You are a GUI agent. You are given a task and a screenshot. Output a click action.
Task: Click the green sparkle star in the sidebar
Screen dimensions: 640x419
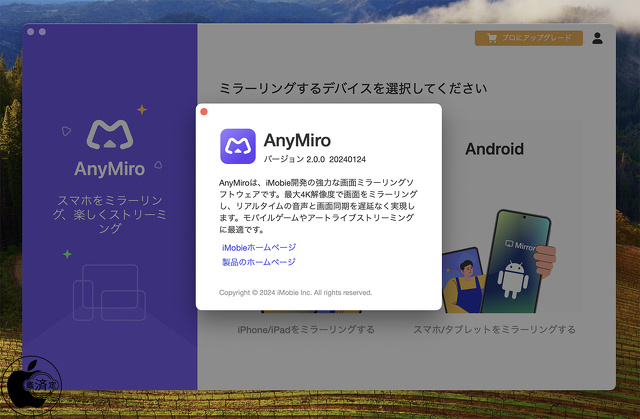(67, 254)
